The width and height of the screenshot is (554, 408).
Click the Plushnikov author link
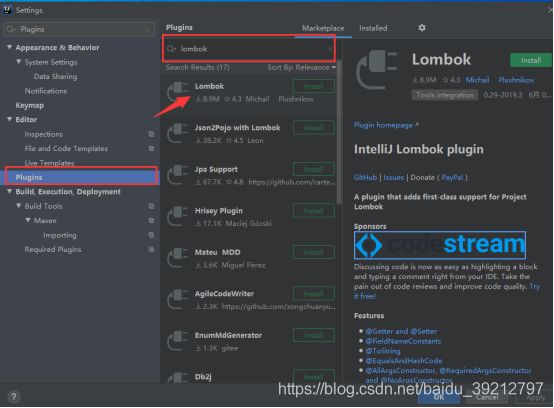(x=516, y=80)
